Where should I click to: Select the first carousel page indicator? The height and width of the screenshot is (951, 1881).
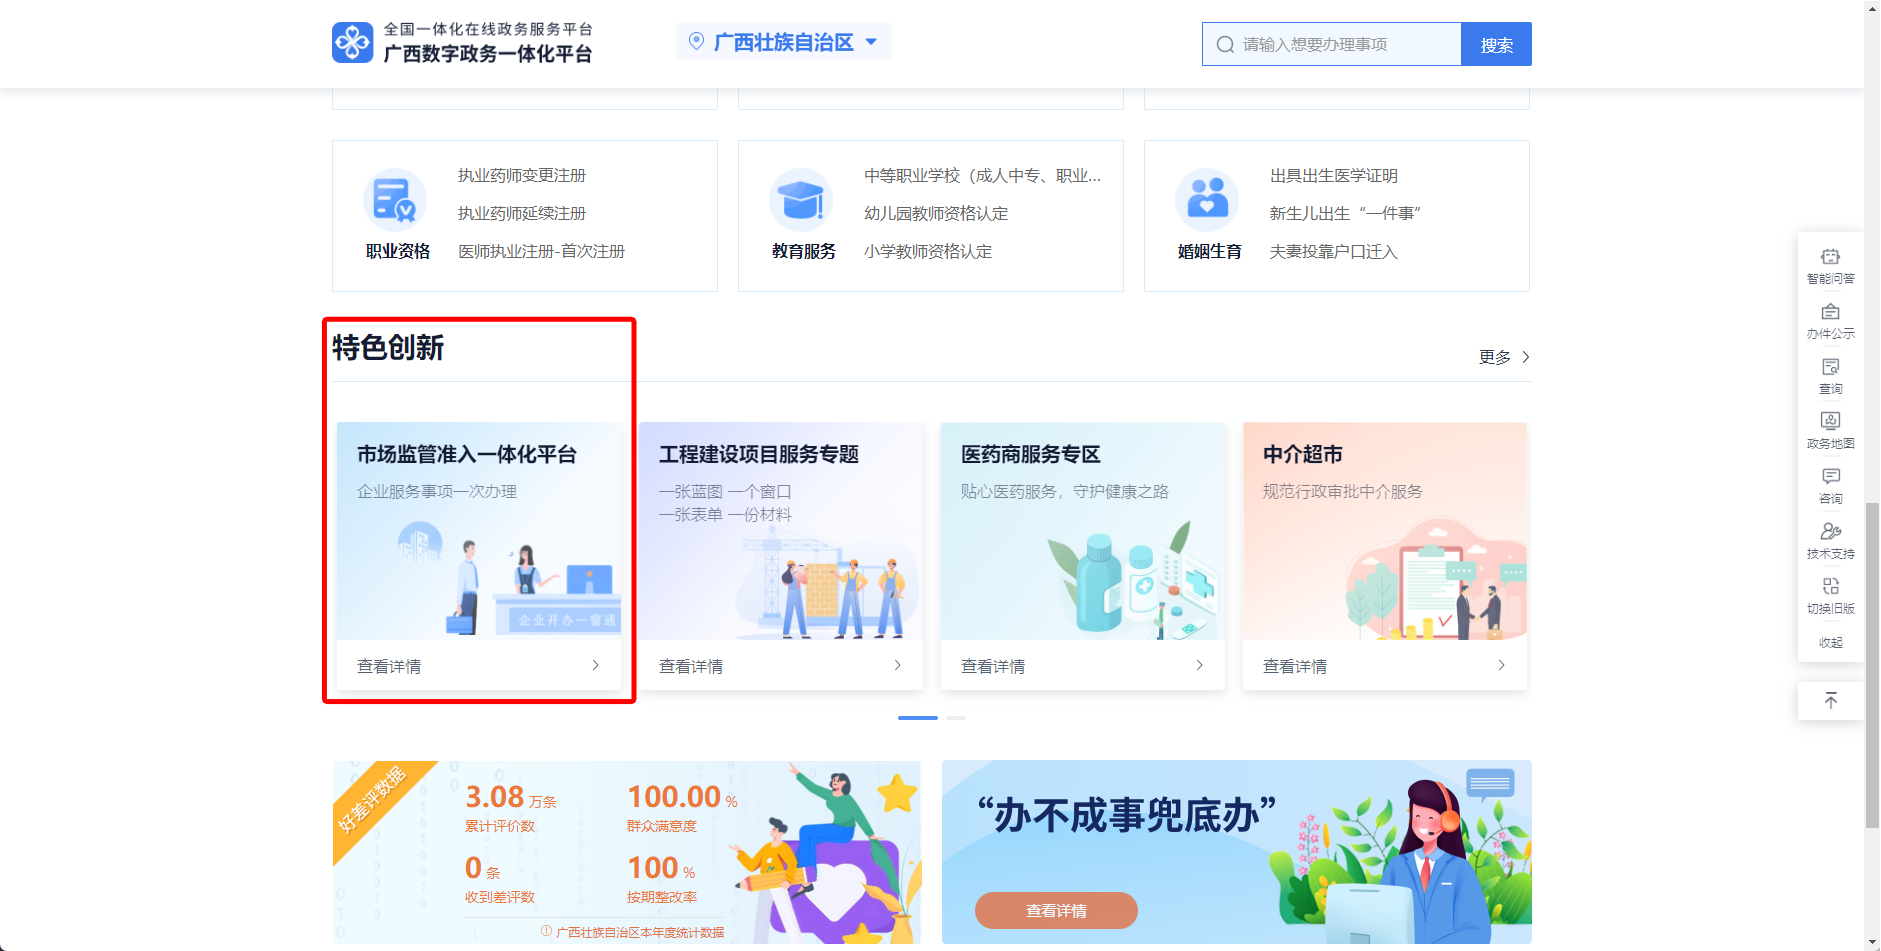[x=917, y=718]
